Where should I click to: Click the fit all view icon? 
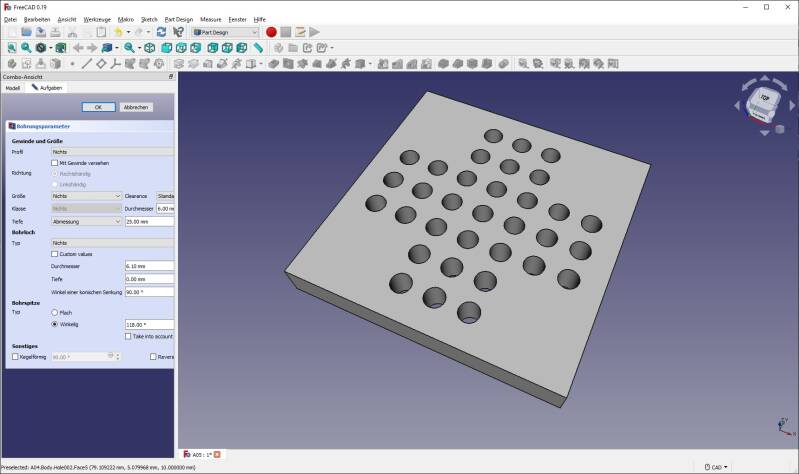[x=11, y=47]
